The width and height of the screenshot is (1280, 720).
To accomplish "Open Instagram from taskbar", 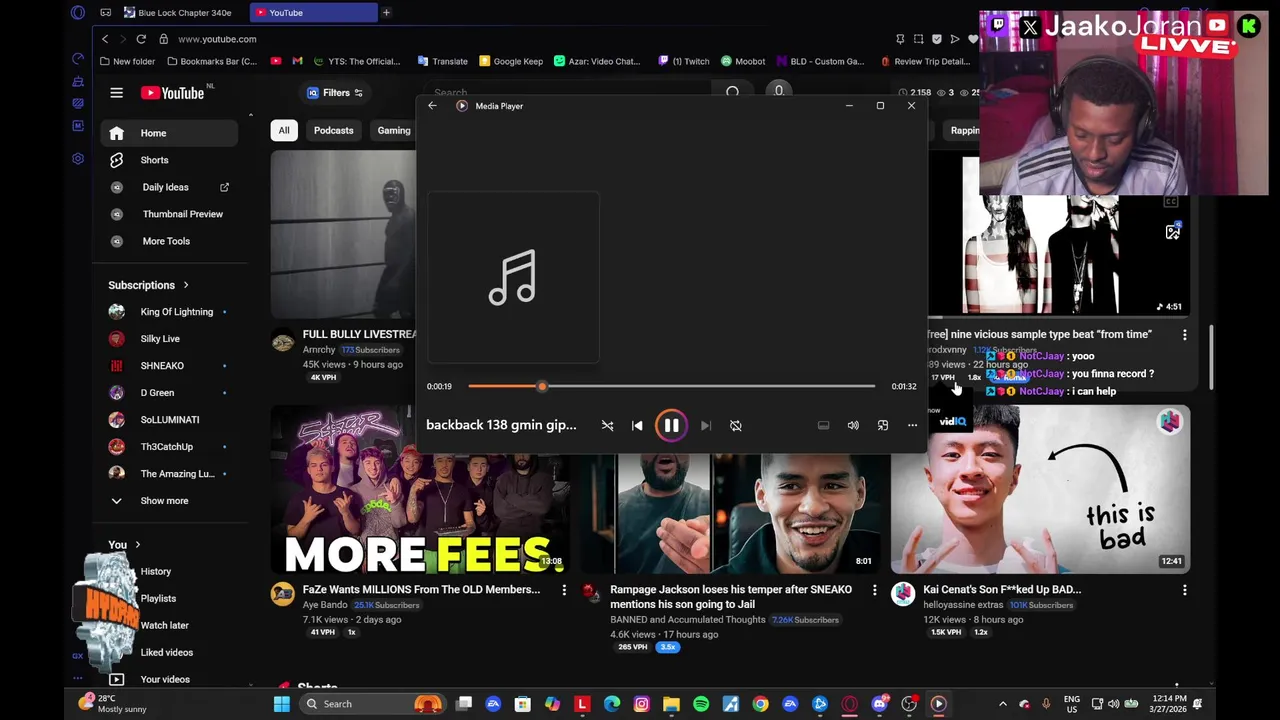I will point(642,704).
